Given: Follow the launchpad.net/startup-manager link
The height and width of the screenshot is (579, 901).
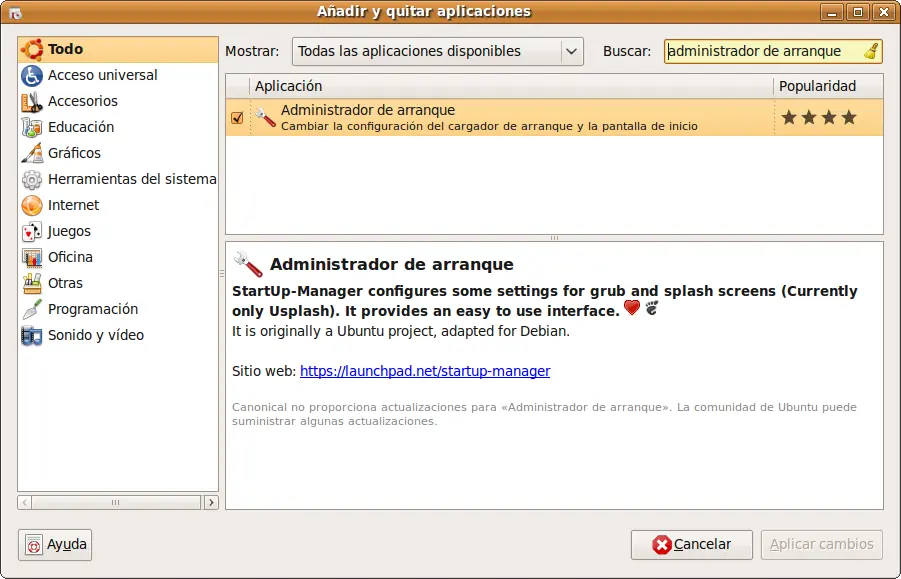Looking at the screenshot, I should [424, 371].
